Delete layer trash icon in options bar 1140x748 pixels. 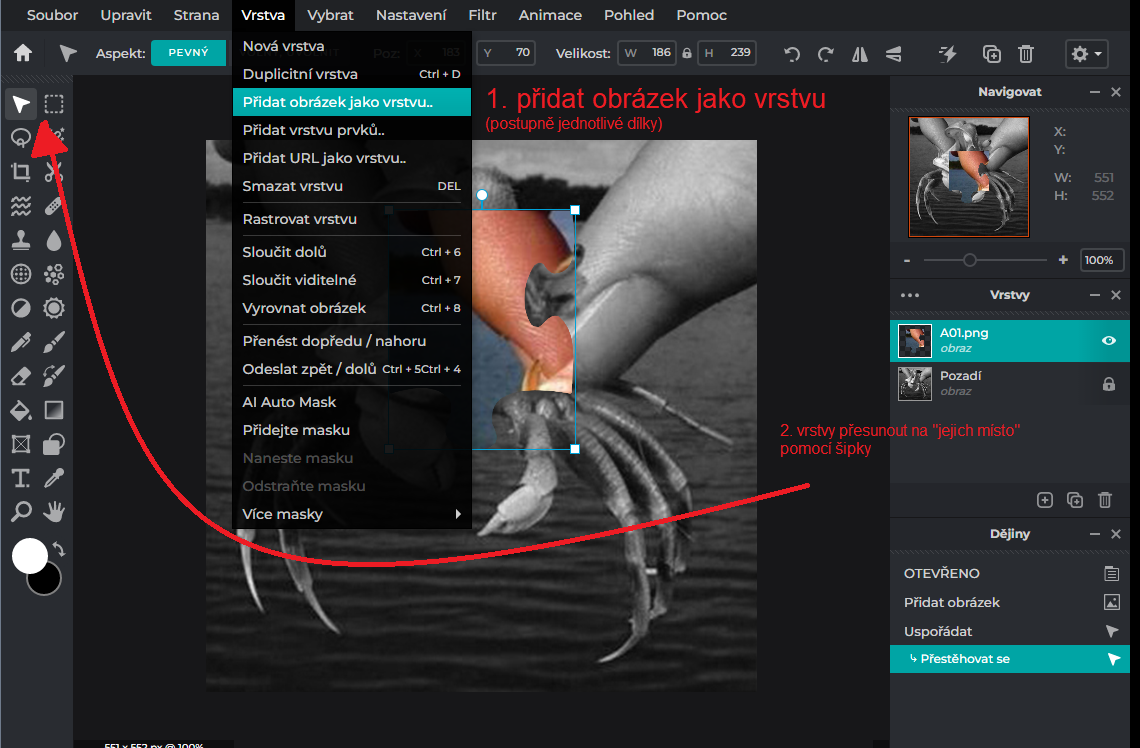tap(1026, 54)
